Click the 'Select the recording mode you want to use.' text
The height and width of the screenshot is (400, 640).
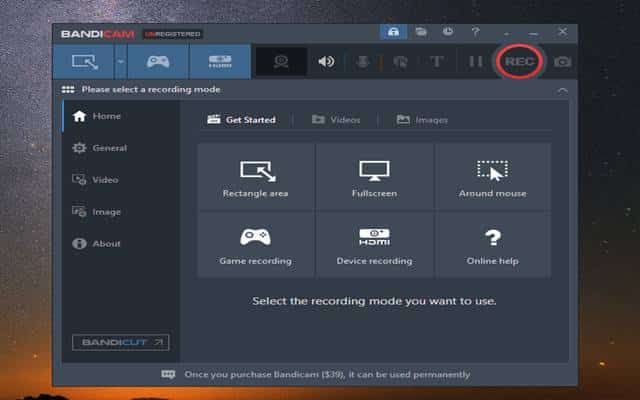[x=374, y=301]
